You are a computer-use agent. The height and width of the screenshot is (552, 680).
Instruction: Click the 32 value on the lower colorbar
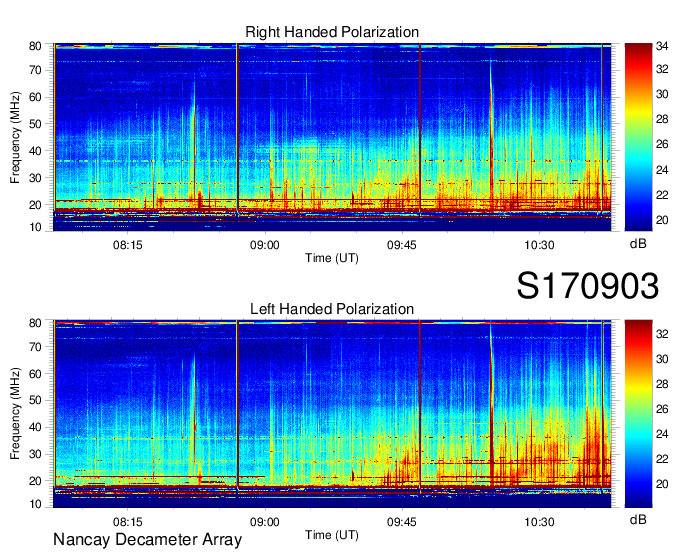point(662,334)
